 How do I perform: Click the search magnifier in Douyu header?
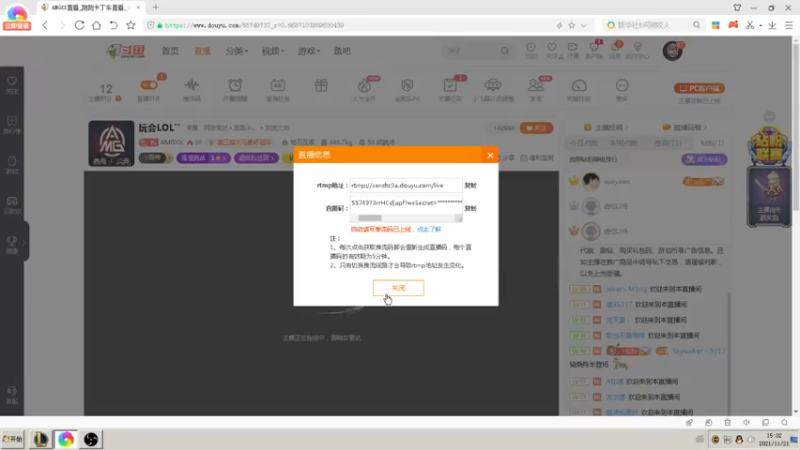505,51
